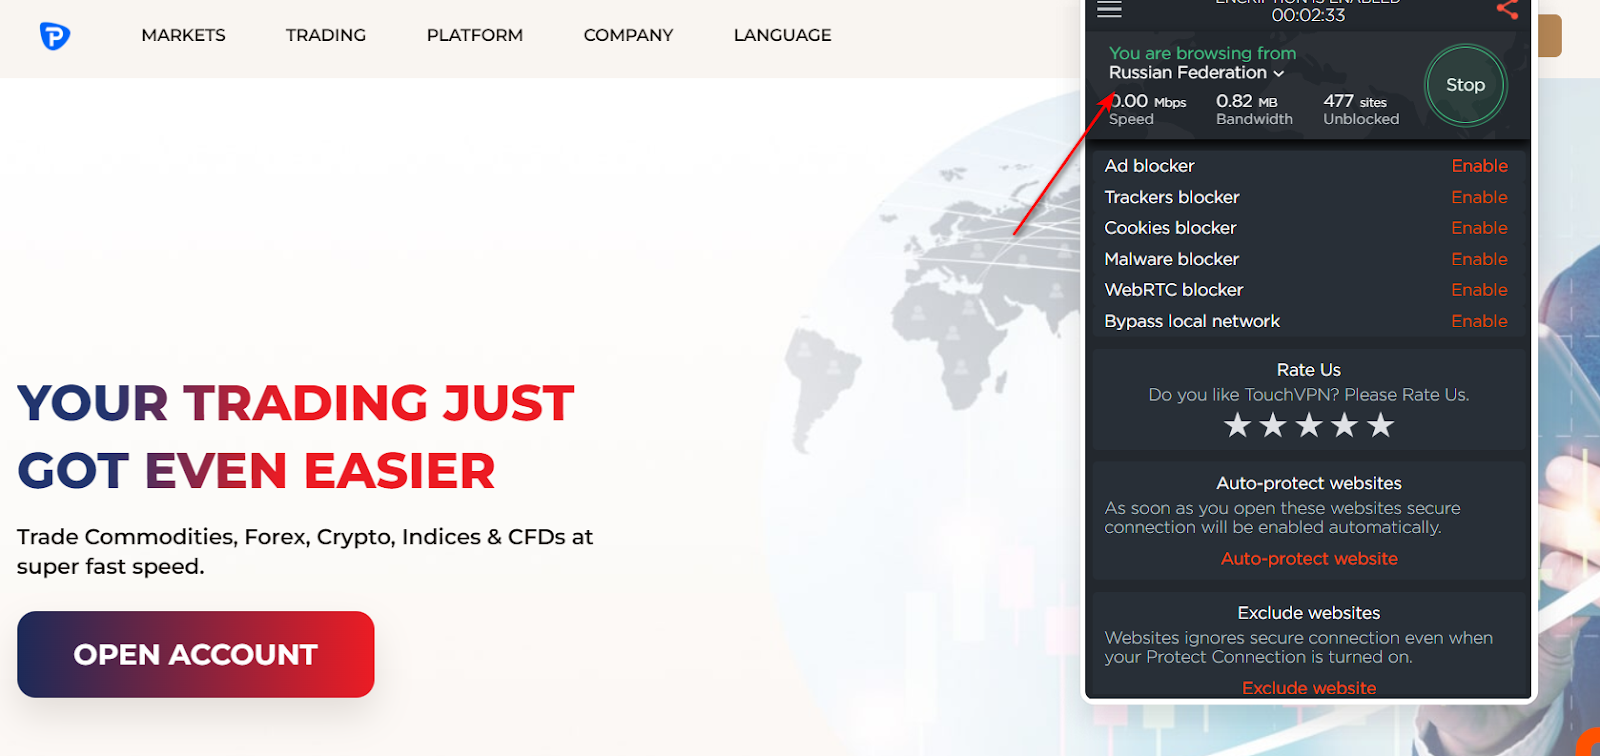Click the "Trackers blocker" label
The image size is (1600, 756).
click(x=1172, y=197)
